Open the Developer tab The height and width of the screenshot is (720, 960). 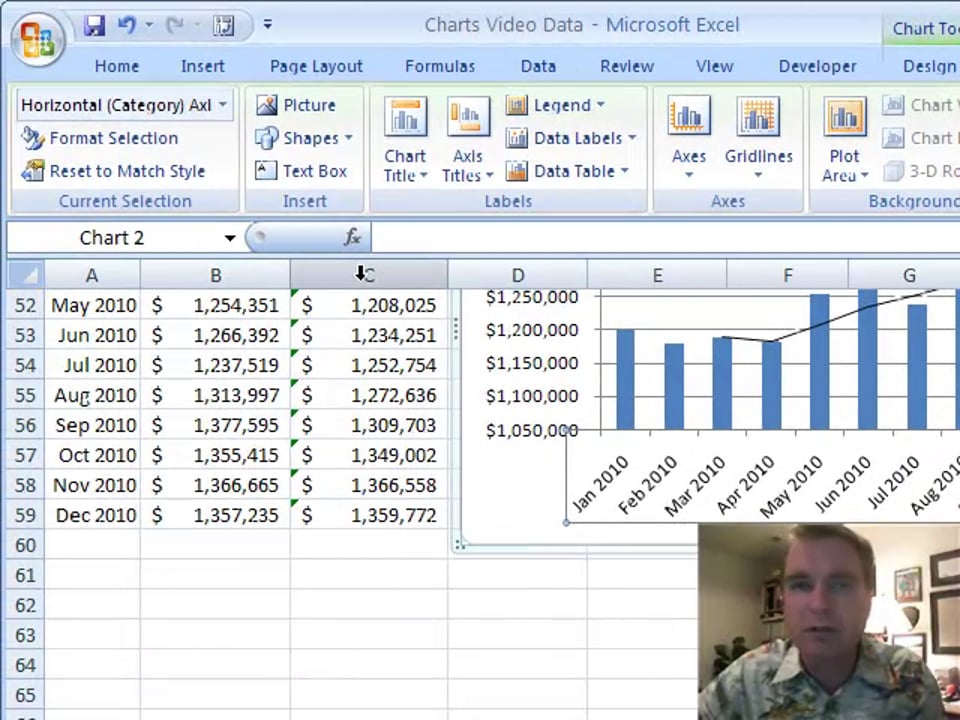[x=817, y=66]
